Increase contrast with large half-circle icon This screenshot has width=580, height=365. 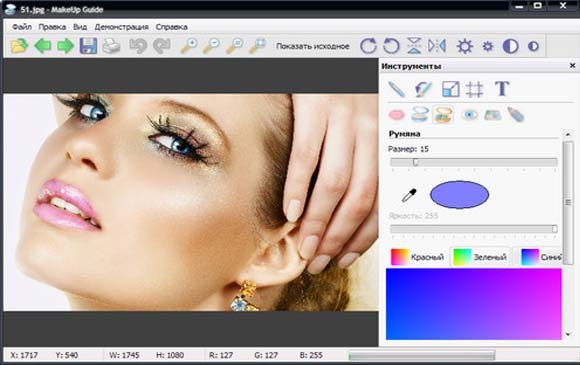(510, 46)
